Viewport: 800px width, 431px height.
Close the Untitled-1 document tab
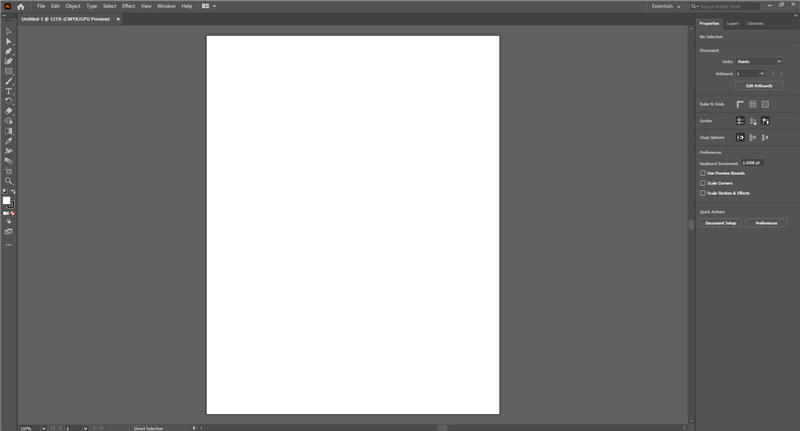click(x=118, y=19)
